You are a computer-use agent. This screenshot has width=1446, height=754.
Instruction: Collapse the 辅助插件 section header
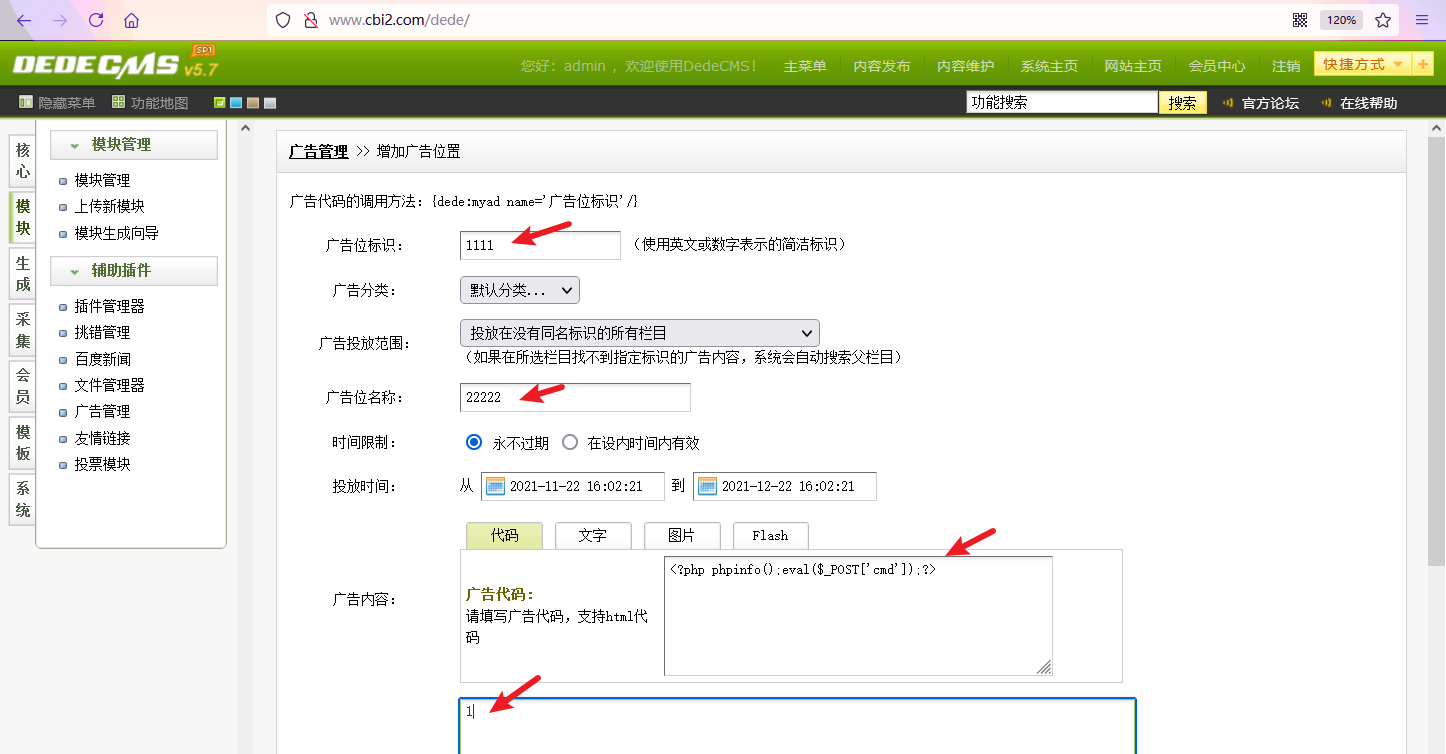coord(134,271)
